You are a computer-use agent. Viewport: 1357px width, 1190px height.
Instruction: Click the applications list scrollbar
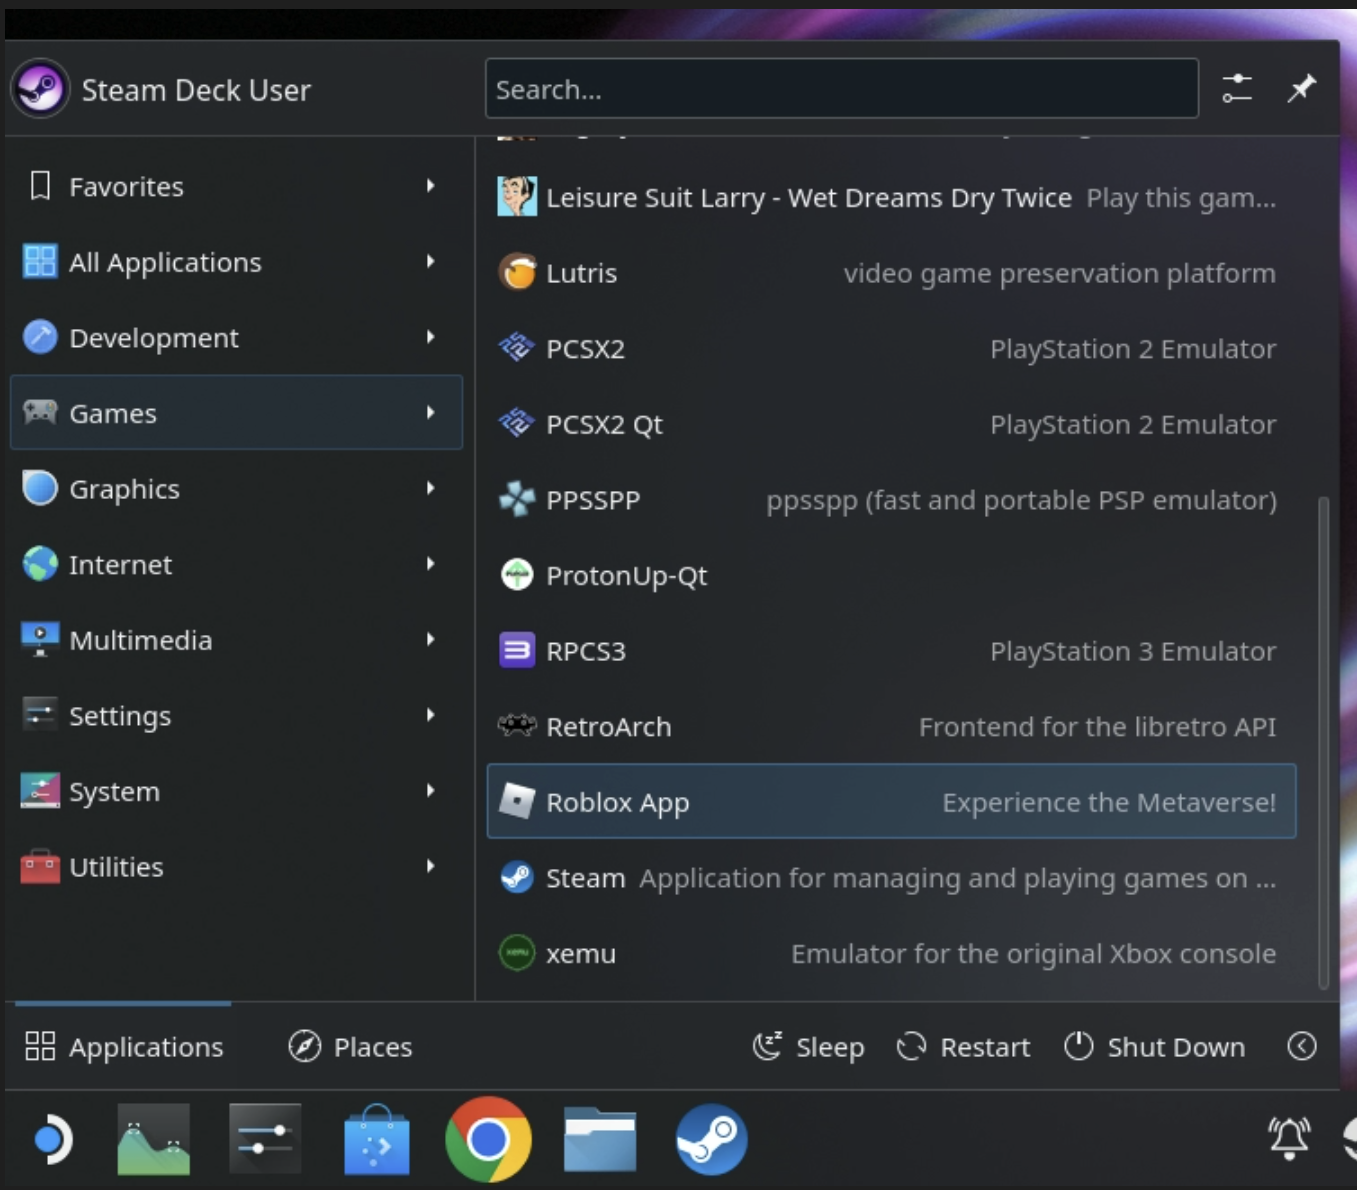click(x=1323, y=742)
